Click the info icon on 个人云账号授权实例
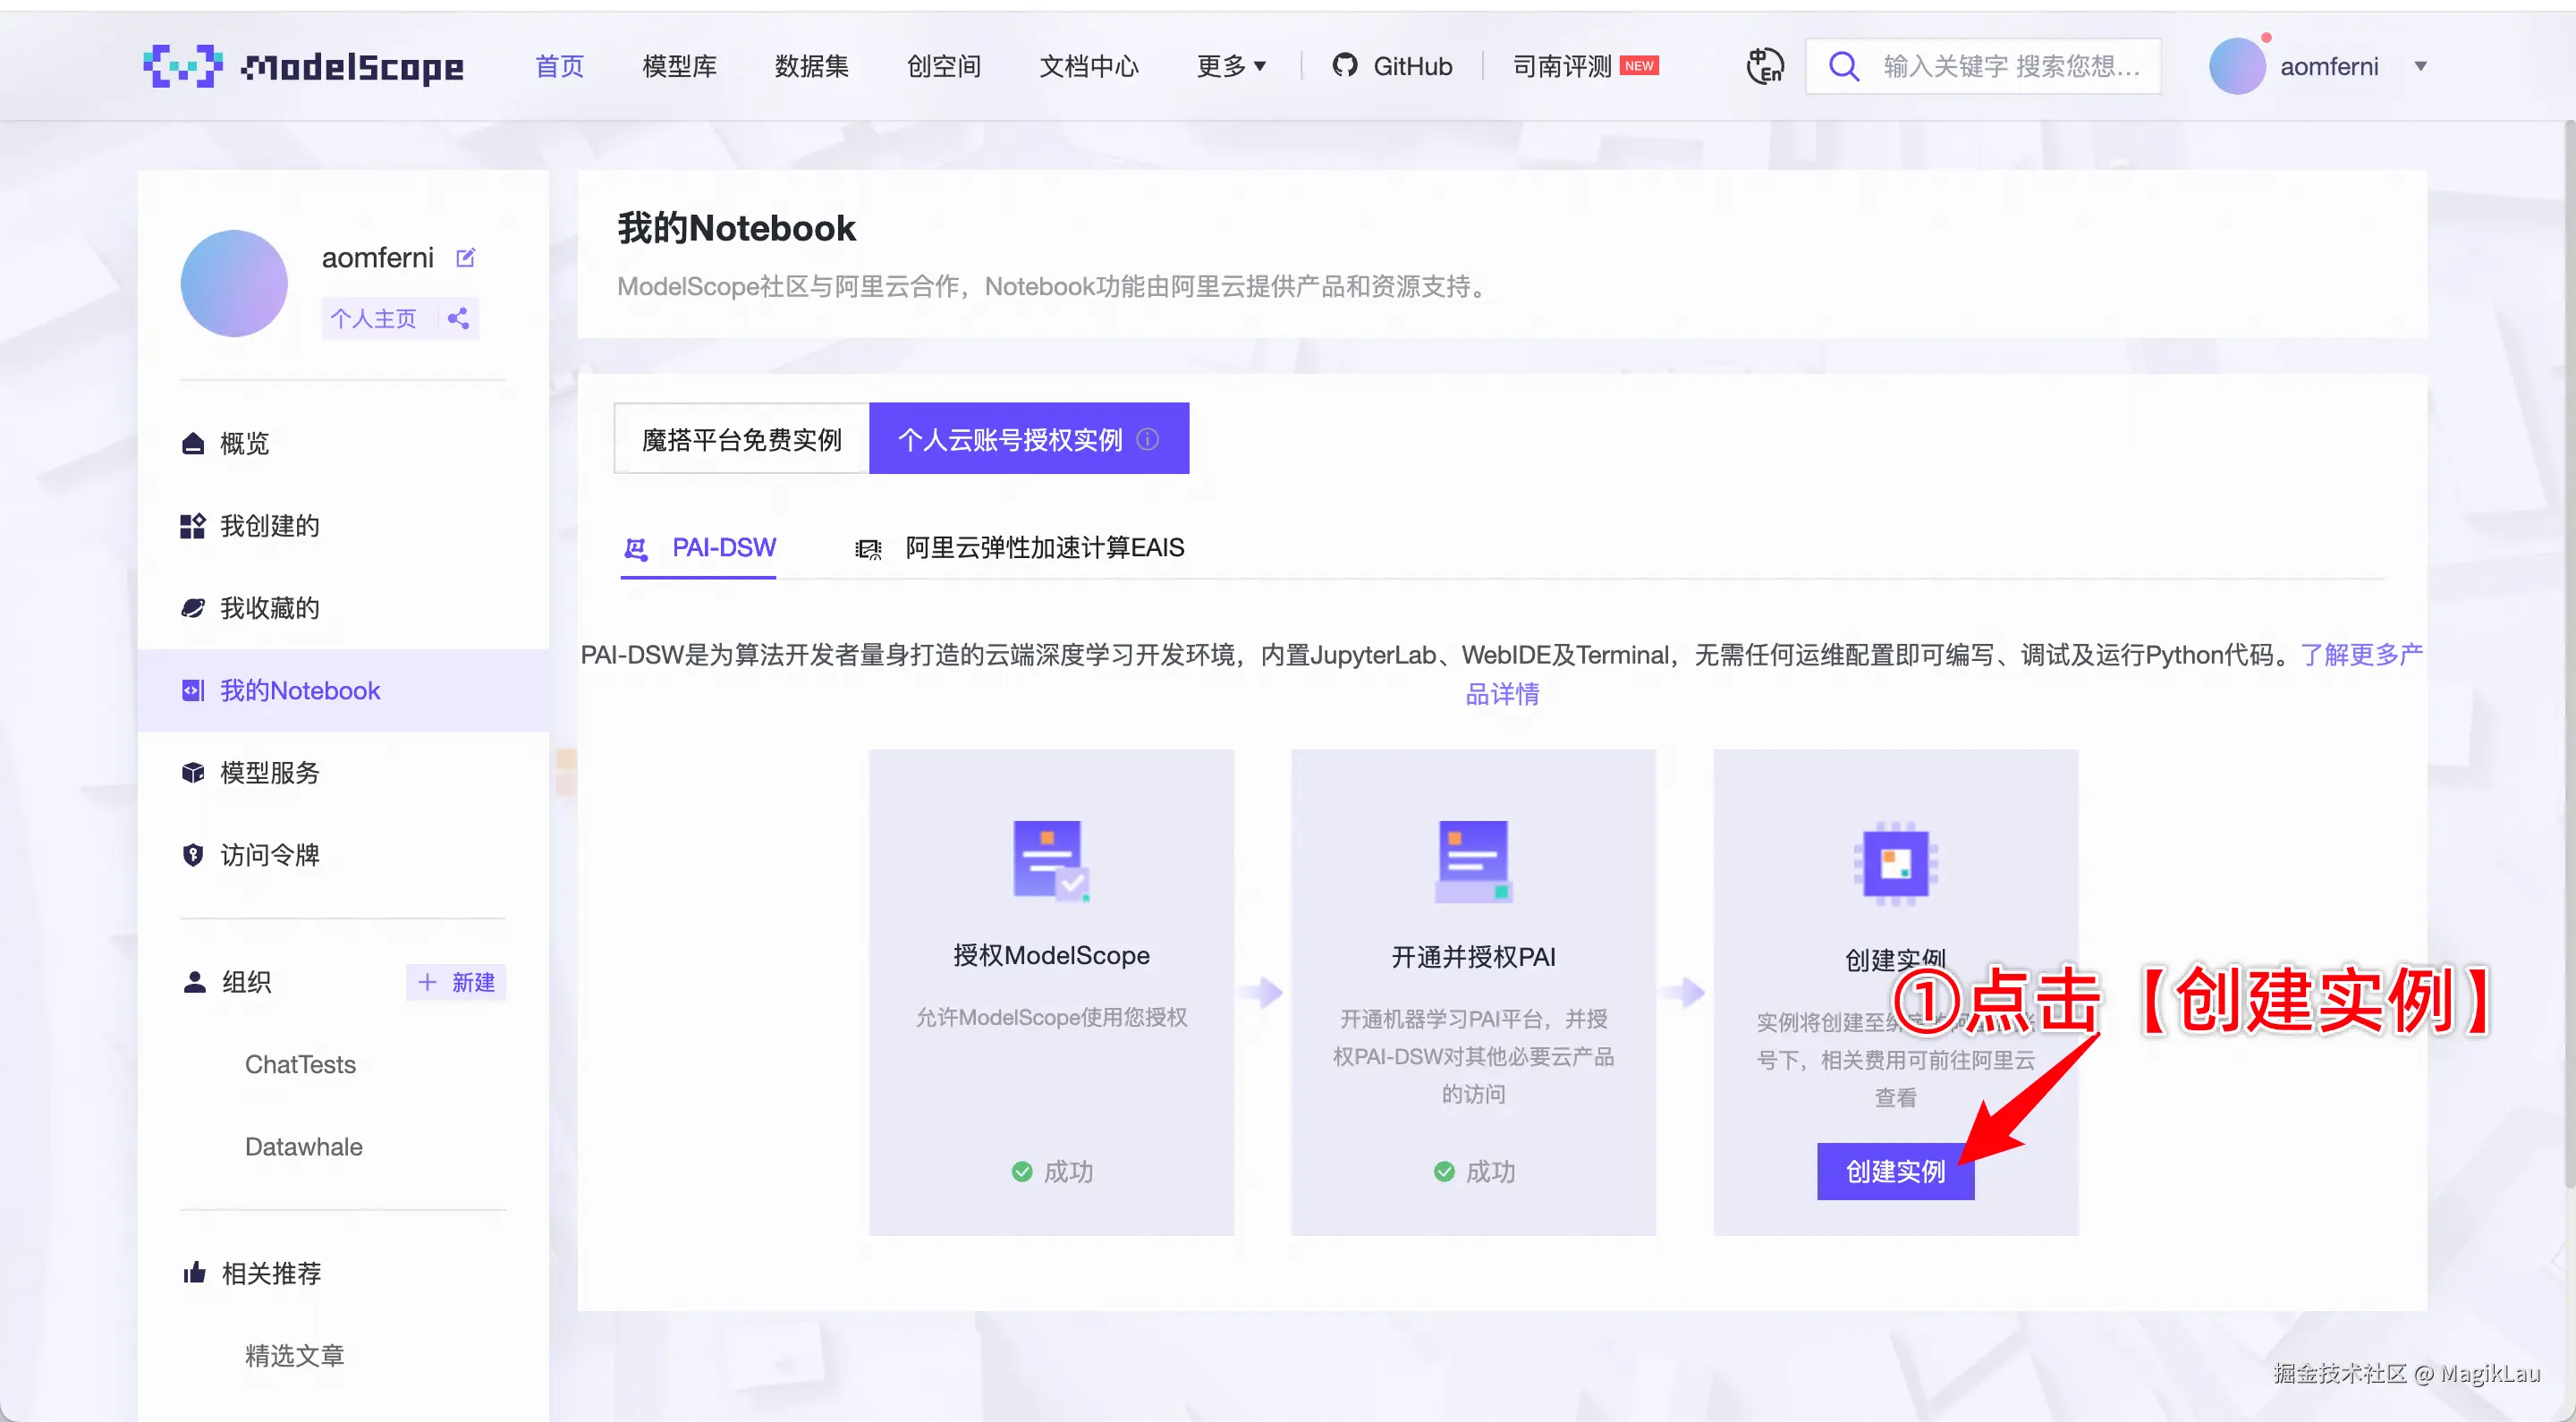 coord(1148,439)
